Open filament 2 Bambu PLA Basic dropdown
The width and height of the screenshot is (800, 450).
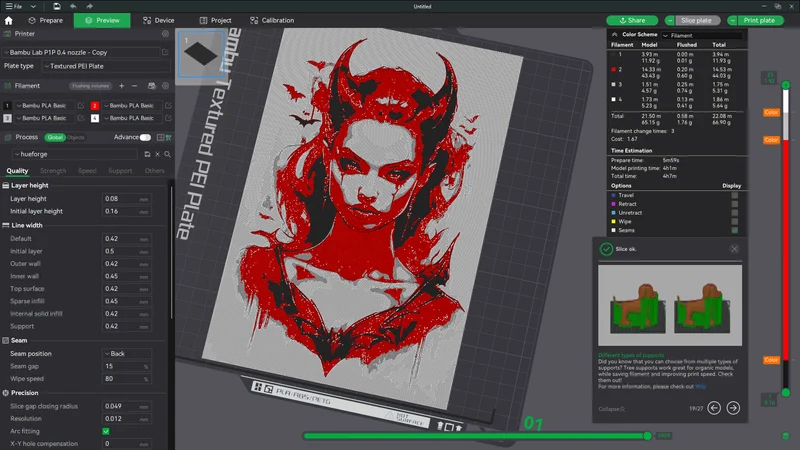point(132,106)
